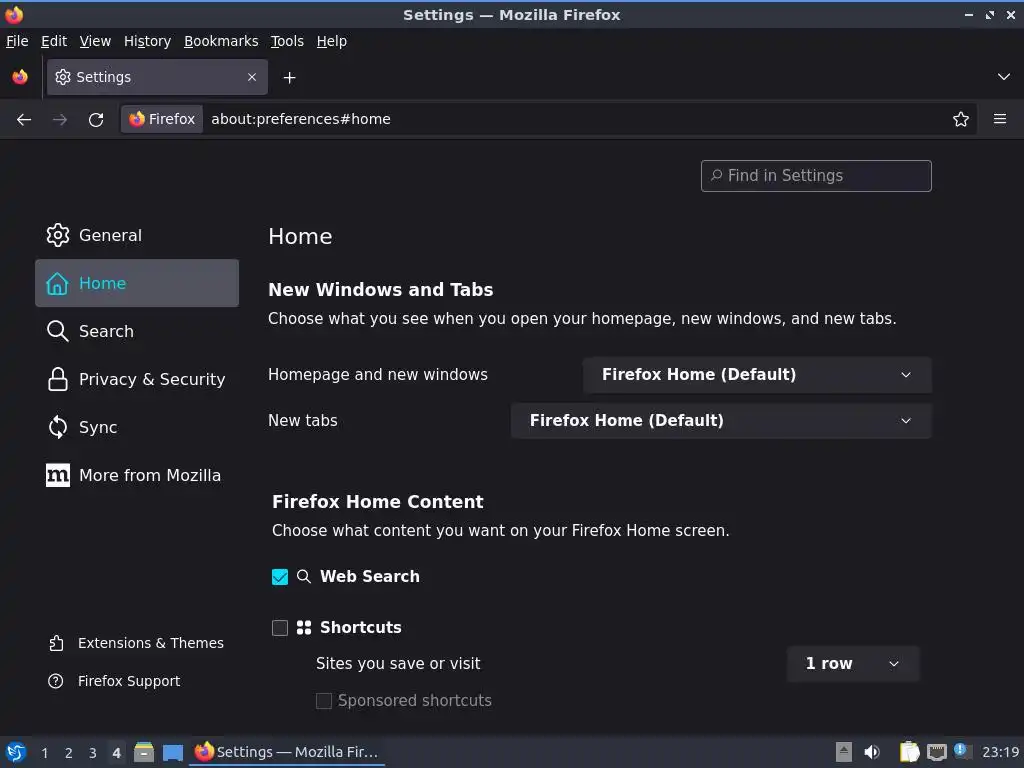Viewport: 1024px width, 768px height.
Task: Open the History menu
Action: coord(147,41)
